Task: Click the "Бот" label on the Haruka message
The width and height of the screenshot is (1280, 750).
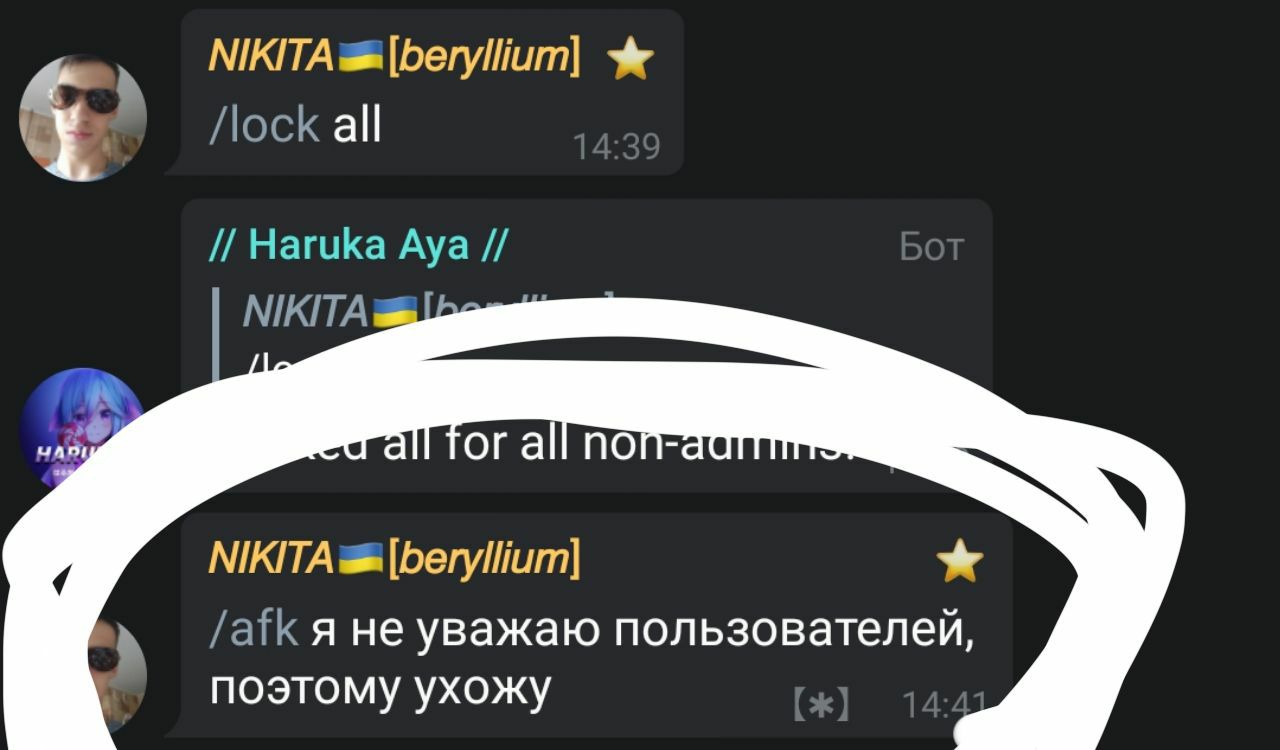Action: (x=932, y=246)
